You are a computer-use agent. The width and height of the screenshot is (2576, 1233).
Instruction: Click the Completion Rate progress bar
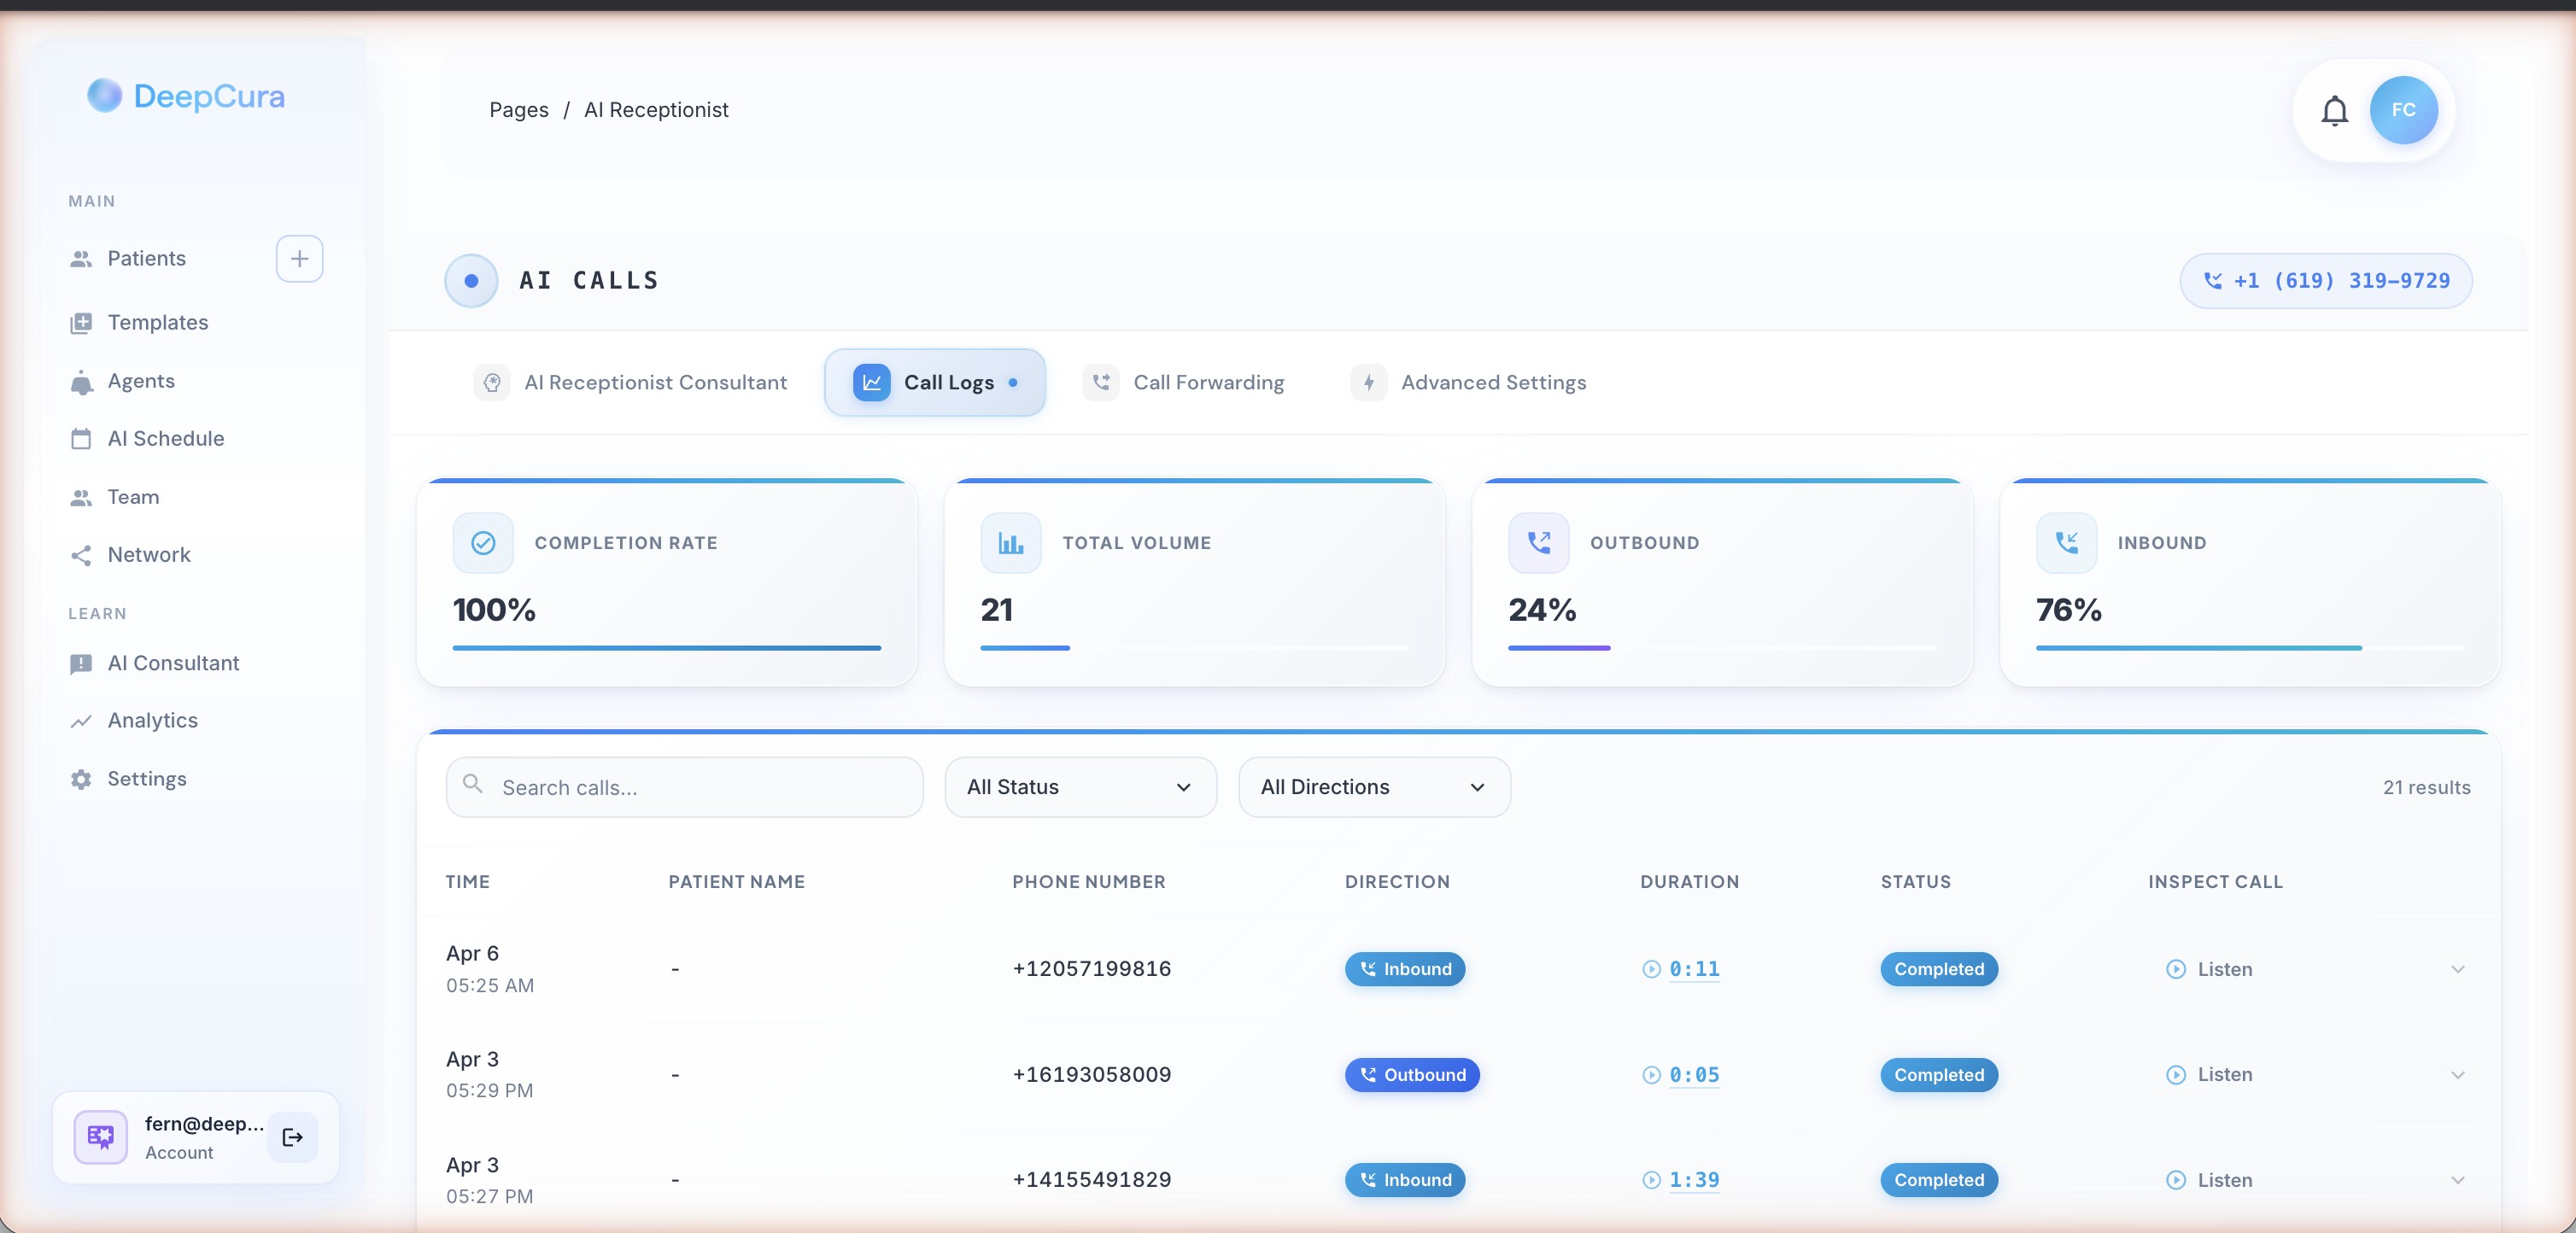coord(667,648)
